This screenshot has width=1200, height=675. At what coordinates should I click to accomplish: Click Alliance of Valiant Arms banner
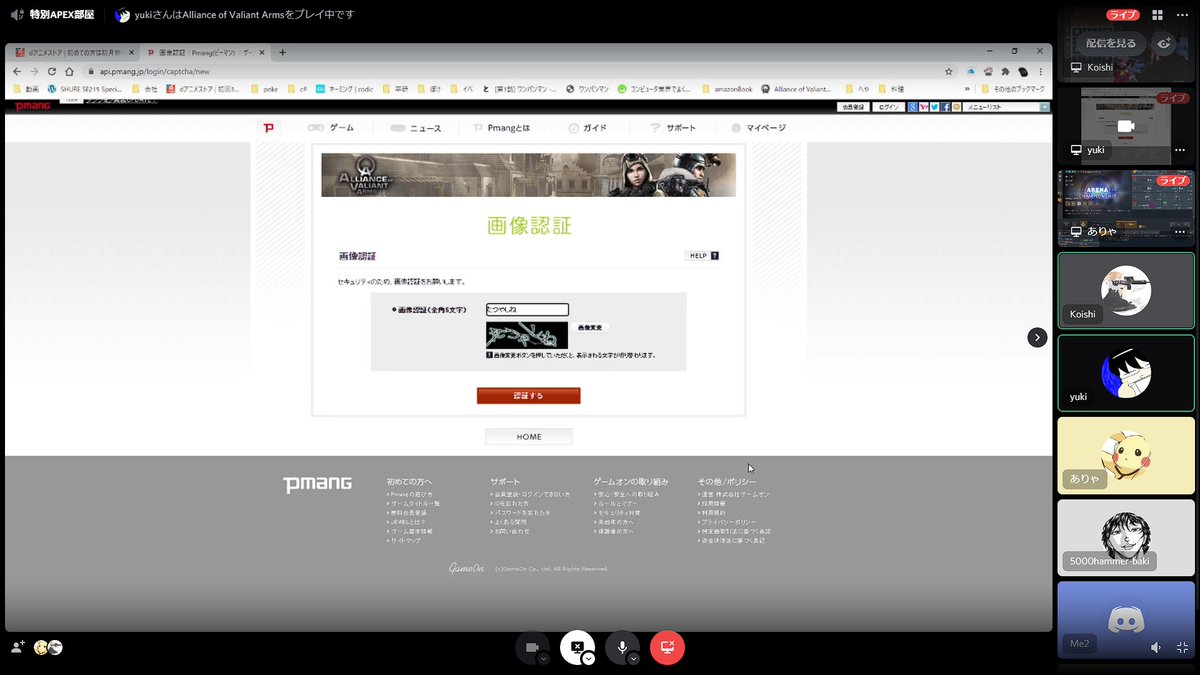coord(528,175)
